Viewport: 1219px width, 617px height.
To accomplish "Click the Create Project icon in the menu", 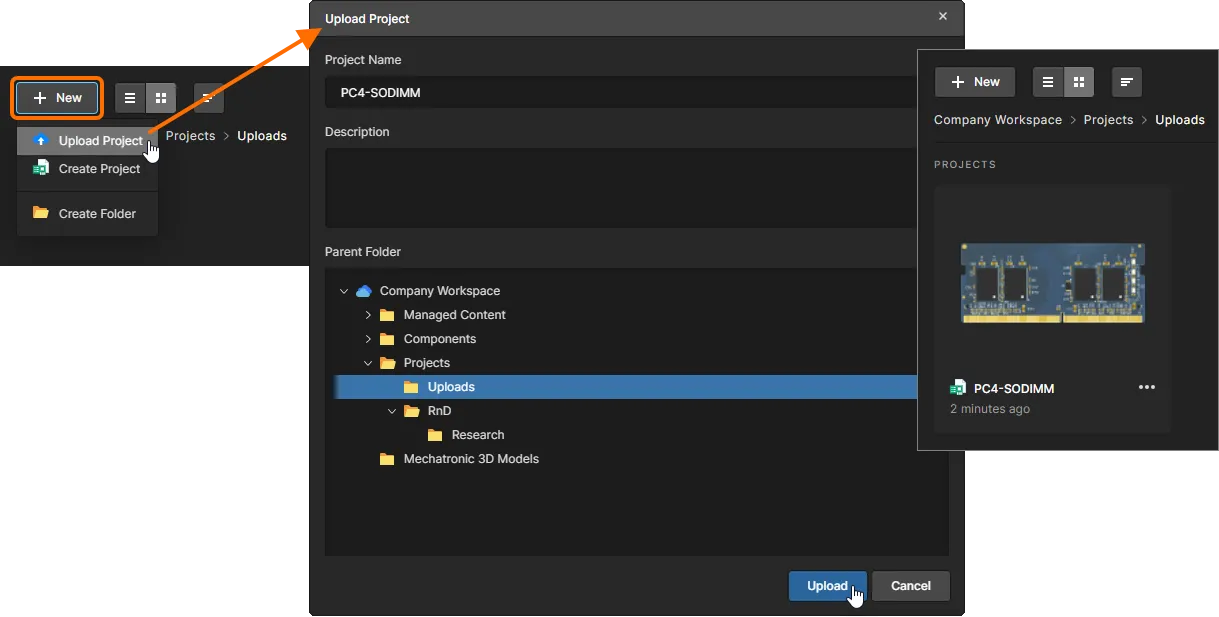I will coord(41,169).
